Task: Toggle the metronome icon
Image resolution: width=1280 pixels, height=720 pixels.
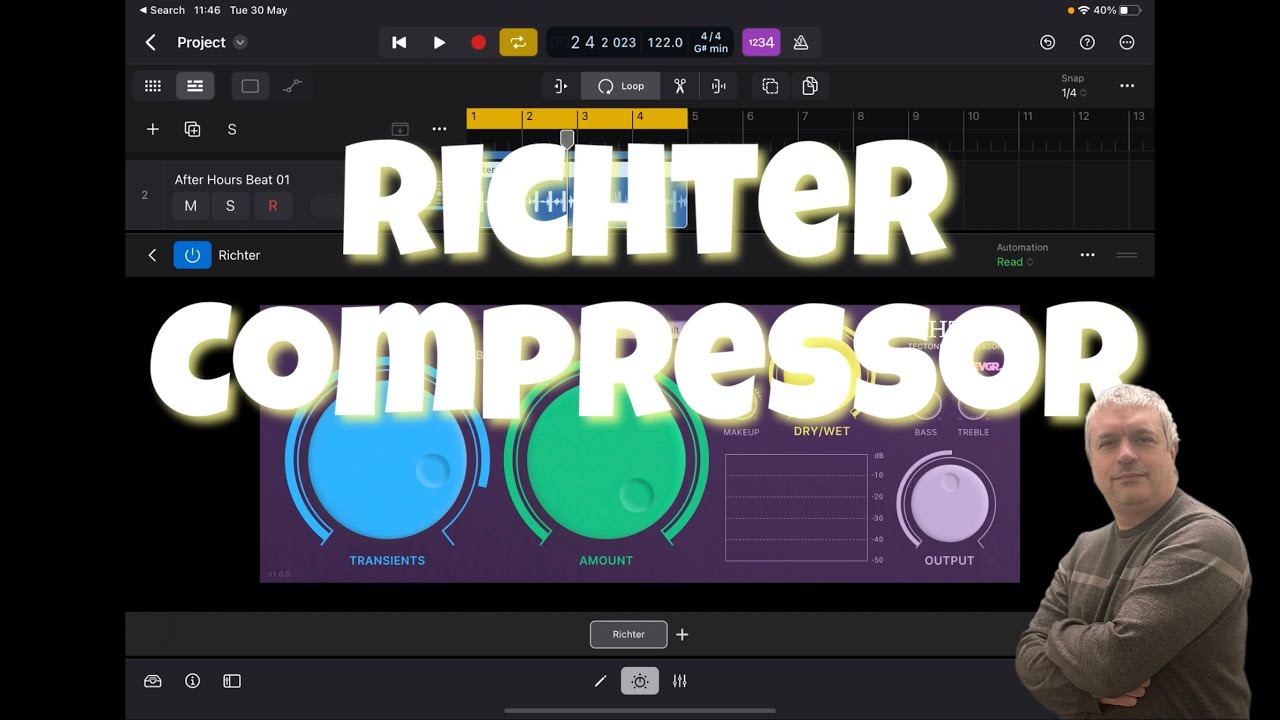Action: [x=801, y=42]
